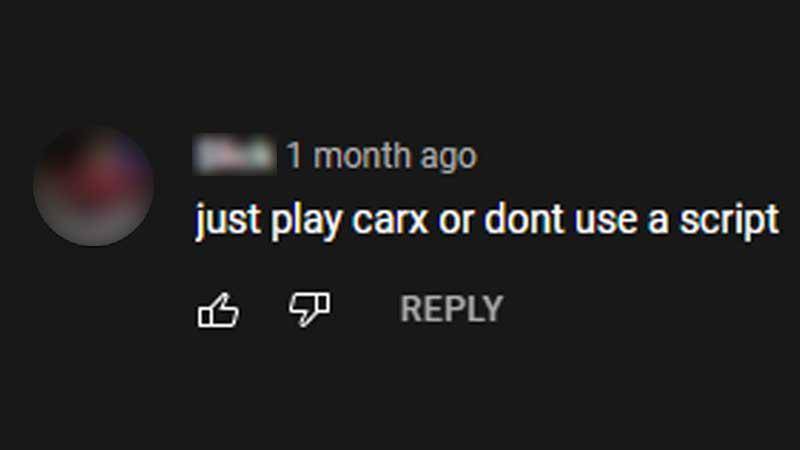Open the commenter's blurred profile avatar
Screen dimensions: 800x450
pyautogui.click(x=93, y=186)
